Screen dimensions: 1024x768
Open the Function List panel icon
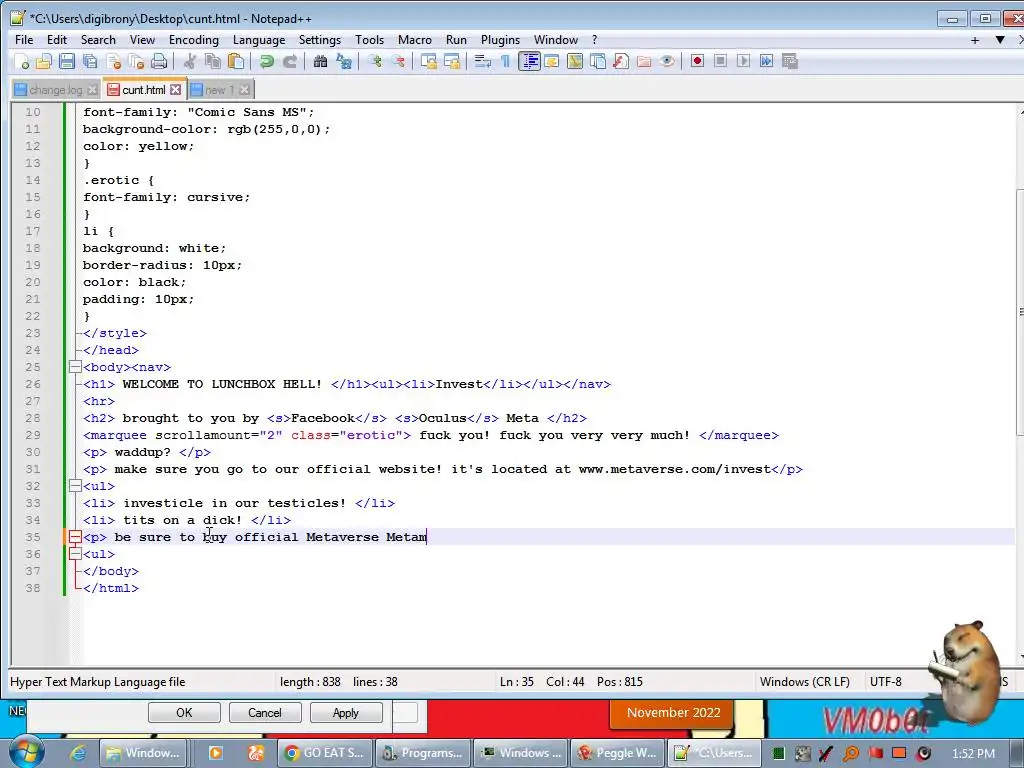(x=620, y=61)
